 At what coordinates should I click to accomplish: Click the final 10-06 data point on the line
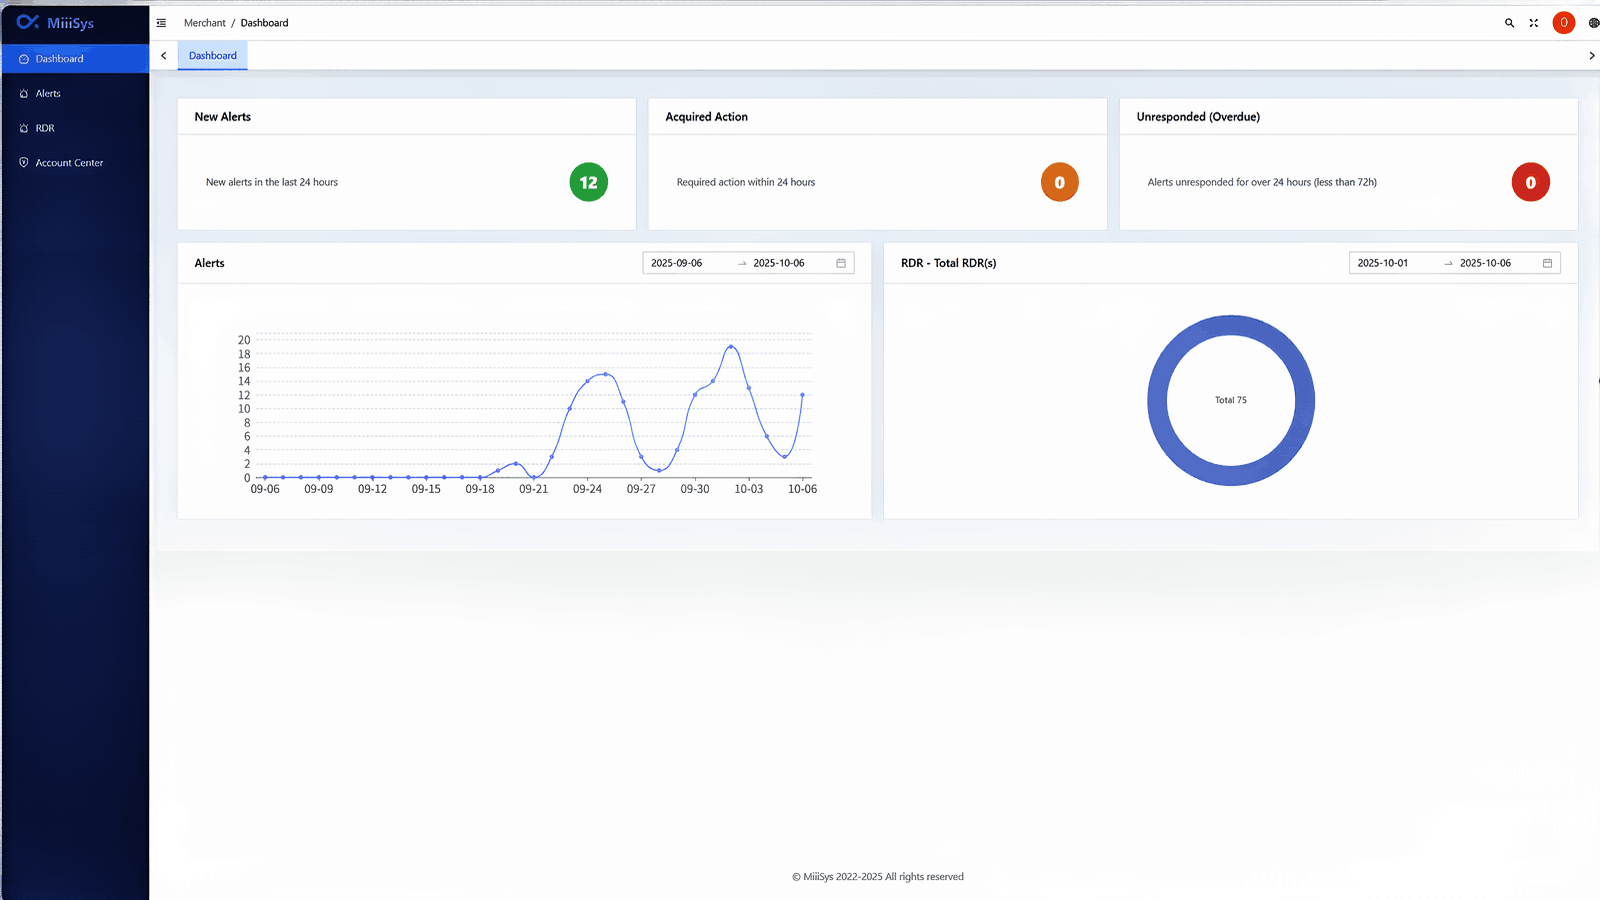tap(802, 395)
